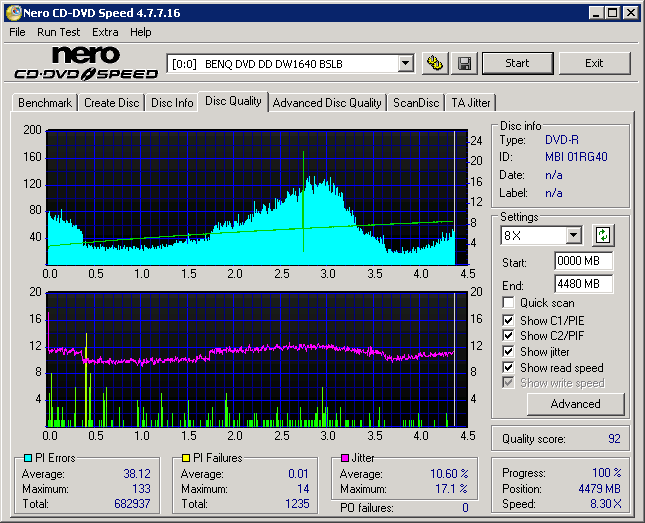The height and width of the screenshot is (523, 645).
Task: Click the Nero app icon in the title bar
Action: click(x=12, y=13)
